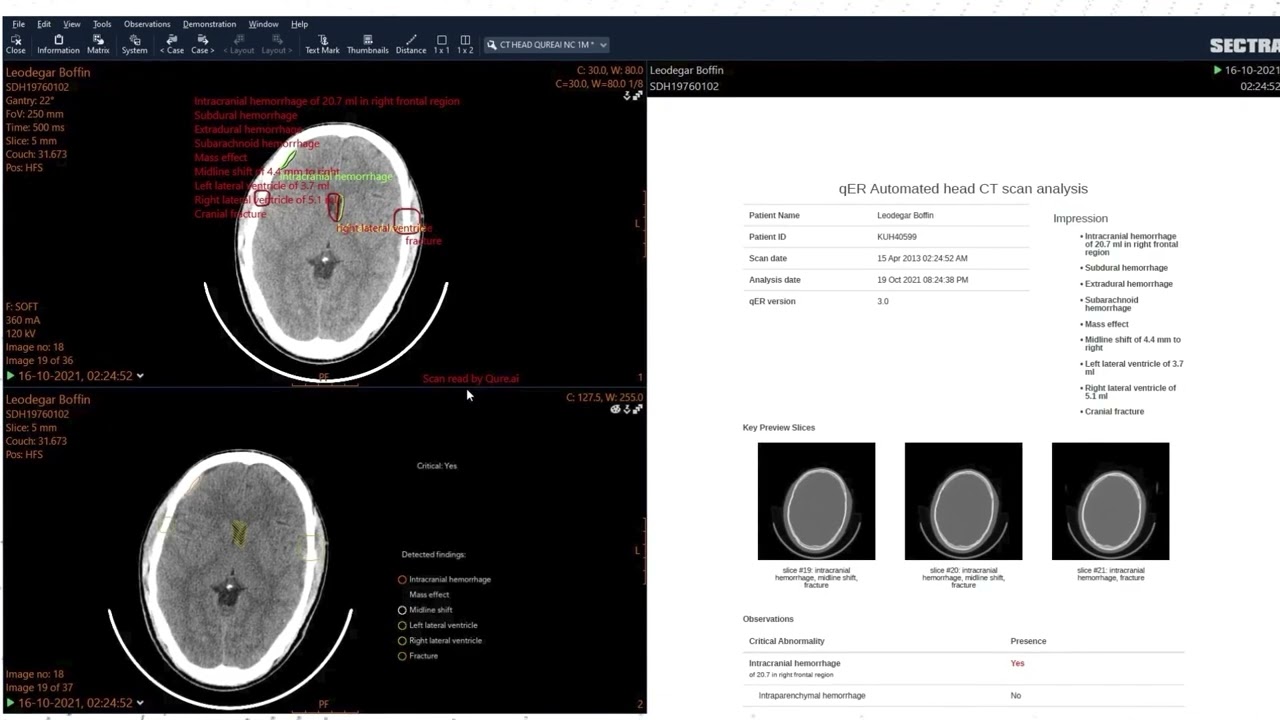Click the 'Midline shift' detected finding marker
The image size is (1280, 720).
point(402,610)
